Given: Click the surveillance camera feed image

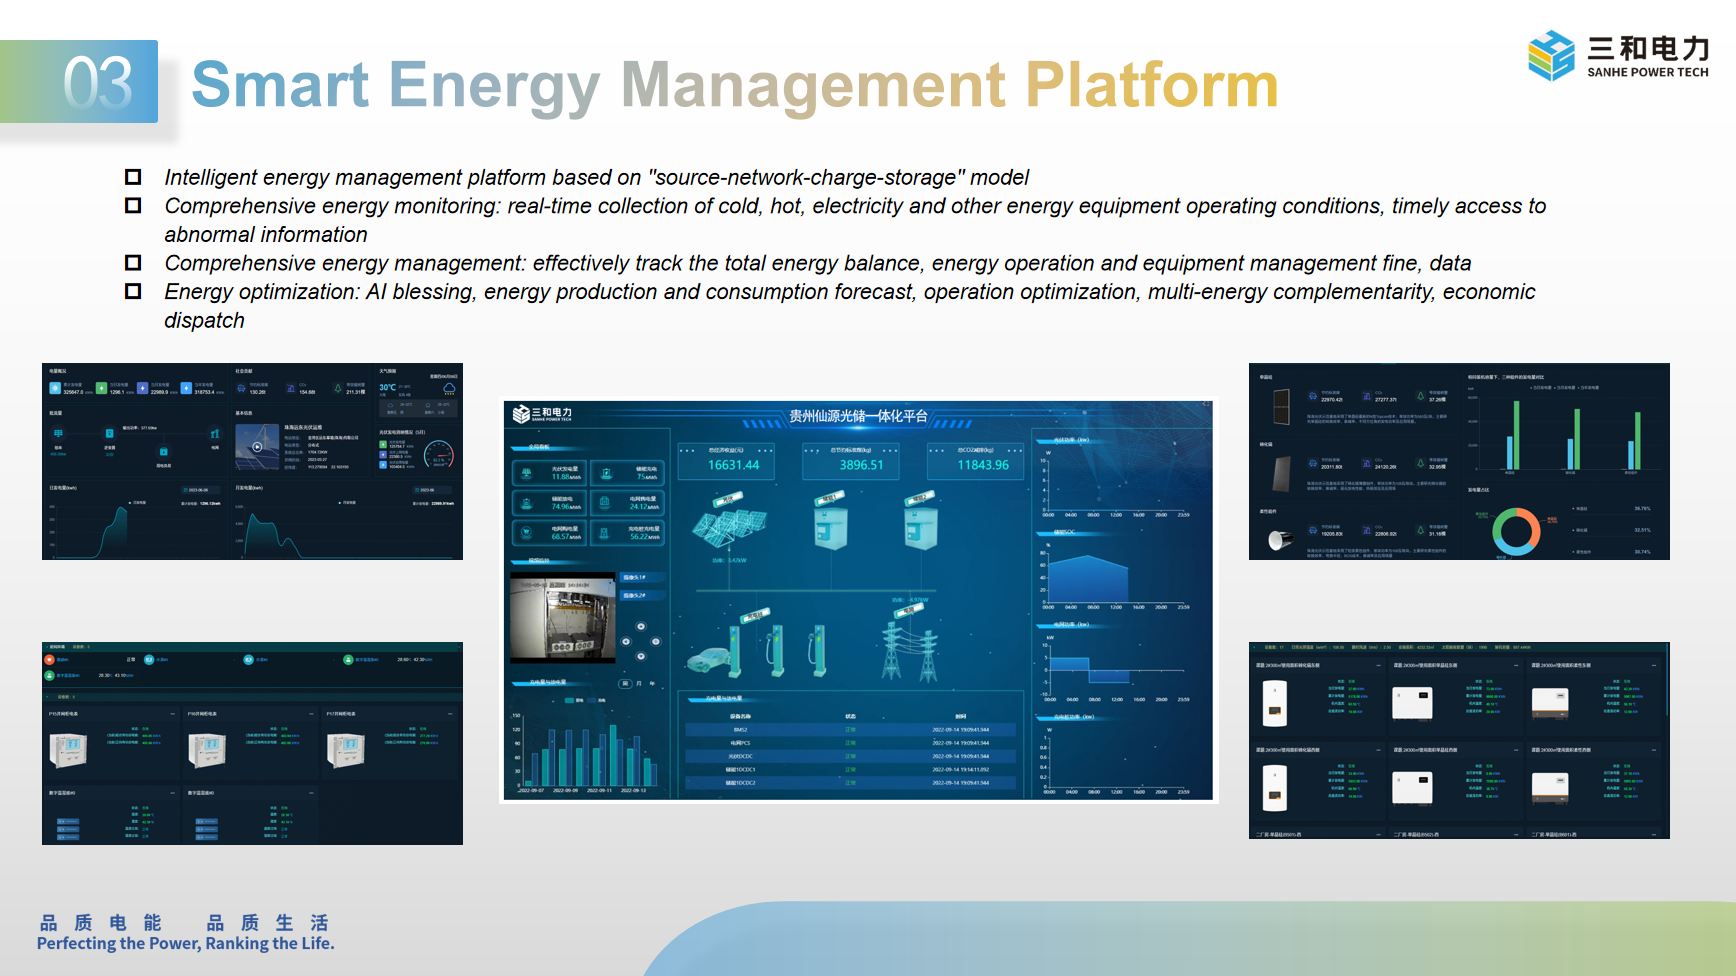Looking at the screenshot, I should coord(563,618).
